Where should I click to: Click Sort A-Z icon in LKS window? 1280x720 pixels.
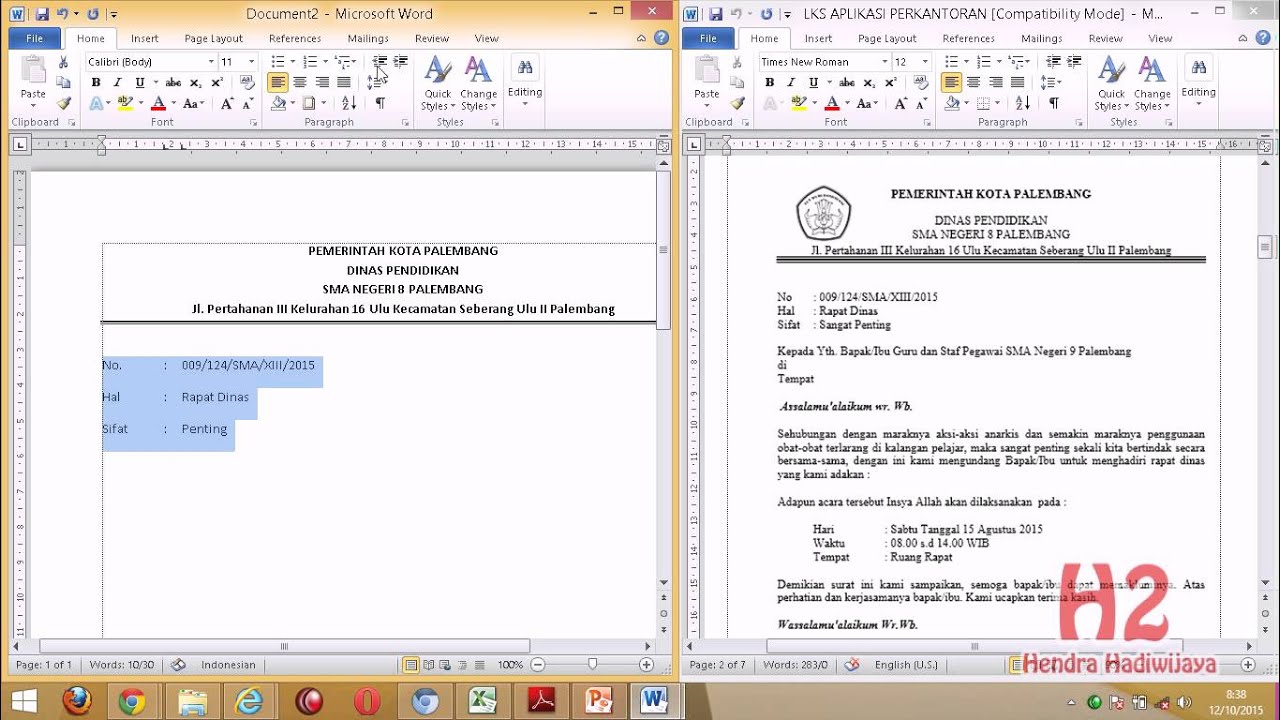pos(1023,103)
